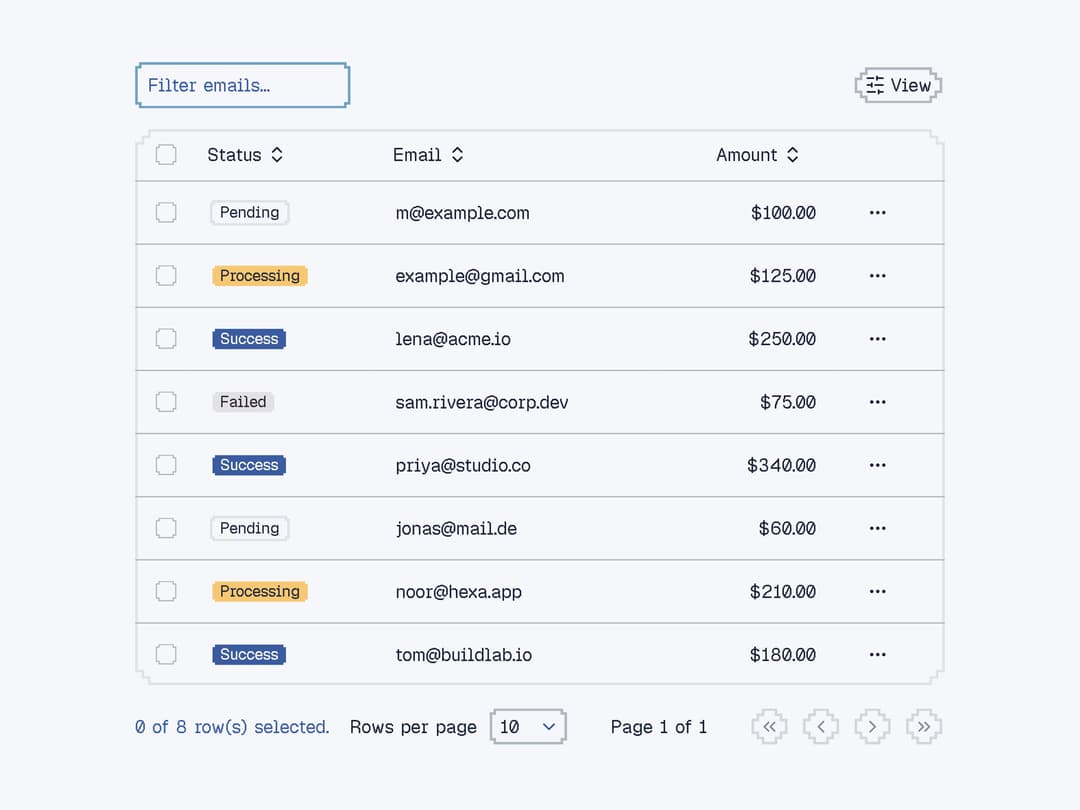Image resolution: width=1080 pixels, height=810 pixels.
Task: Click the Pending badge for m@example.com
Action: tap(249, 212)
